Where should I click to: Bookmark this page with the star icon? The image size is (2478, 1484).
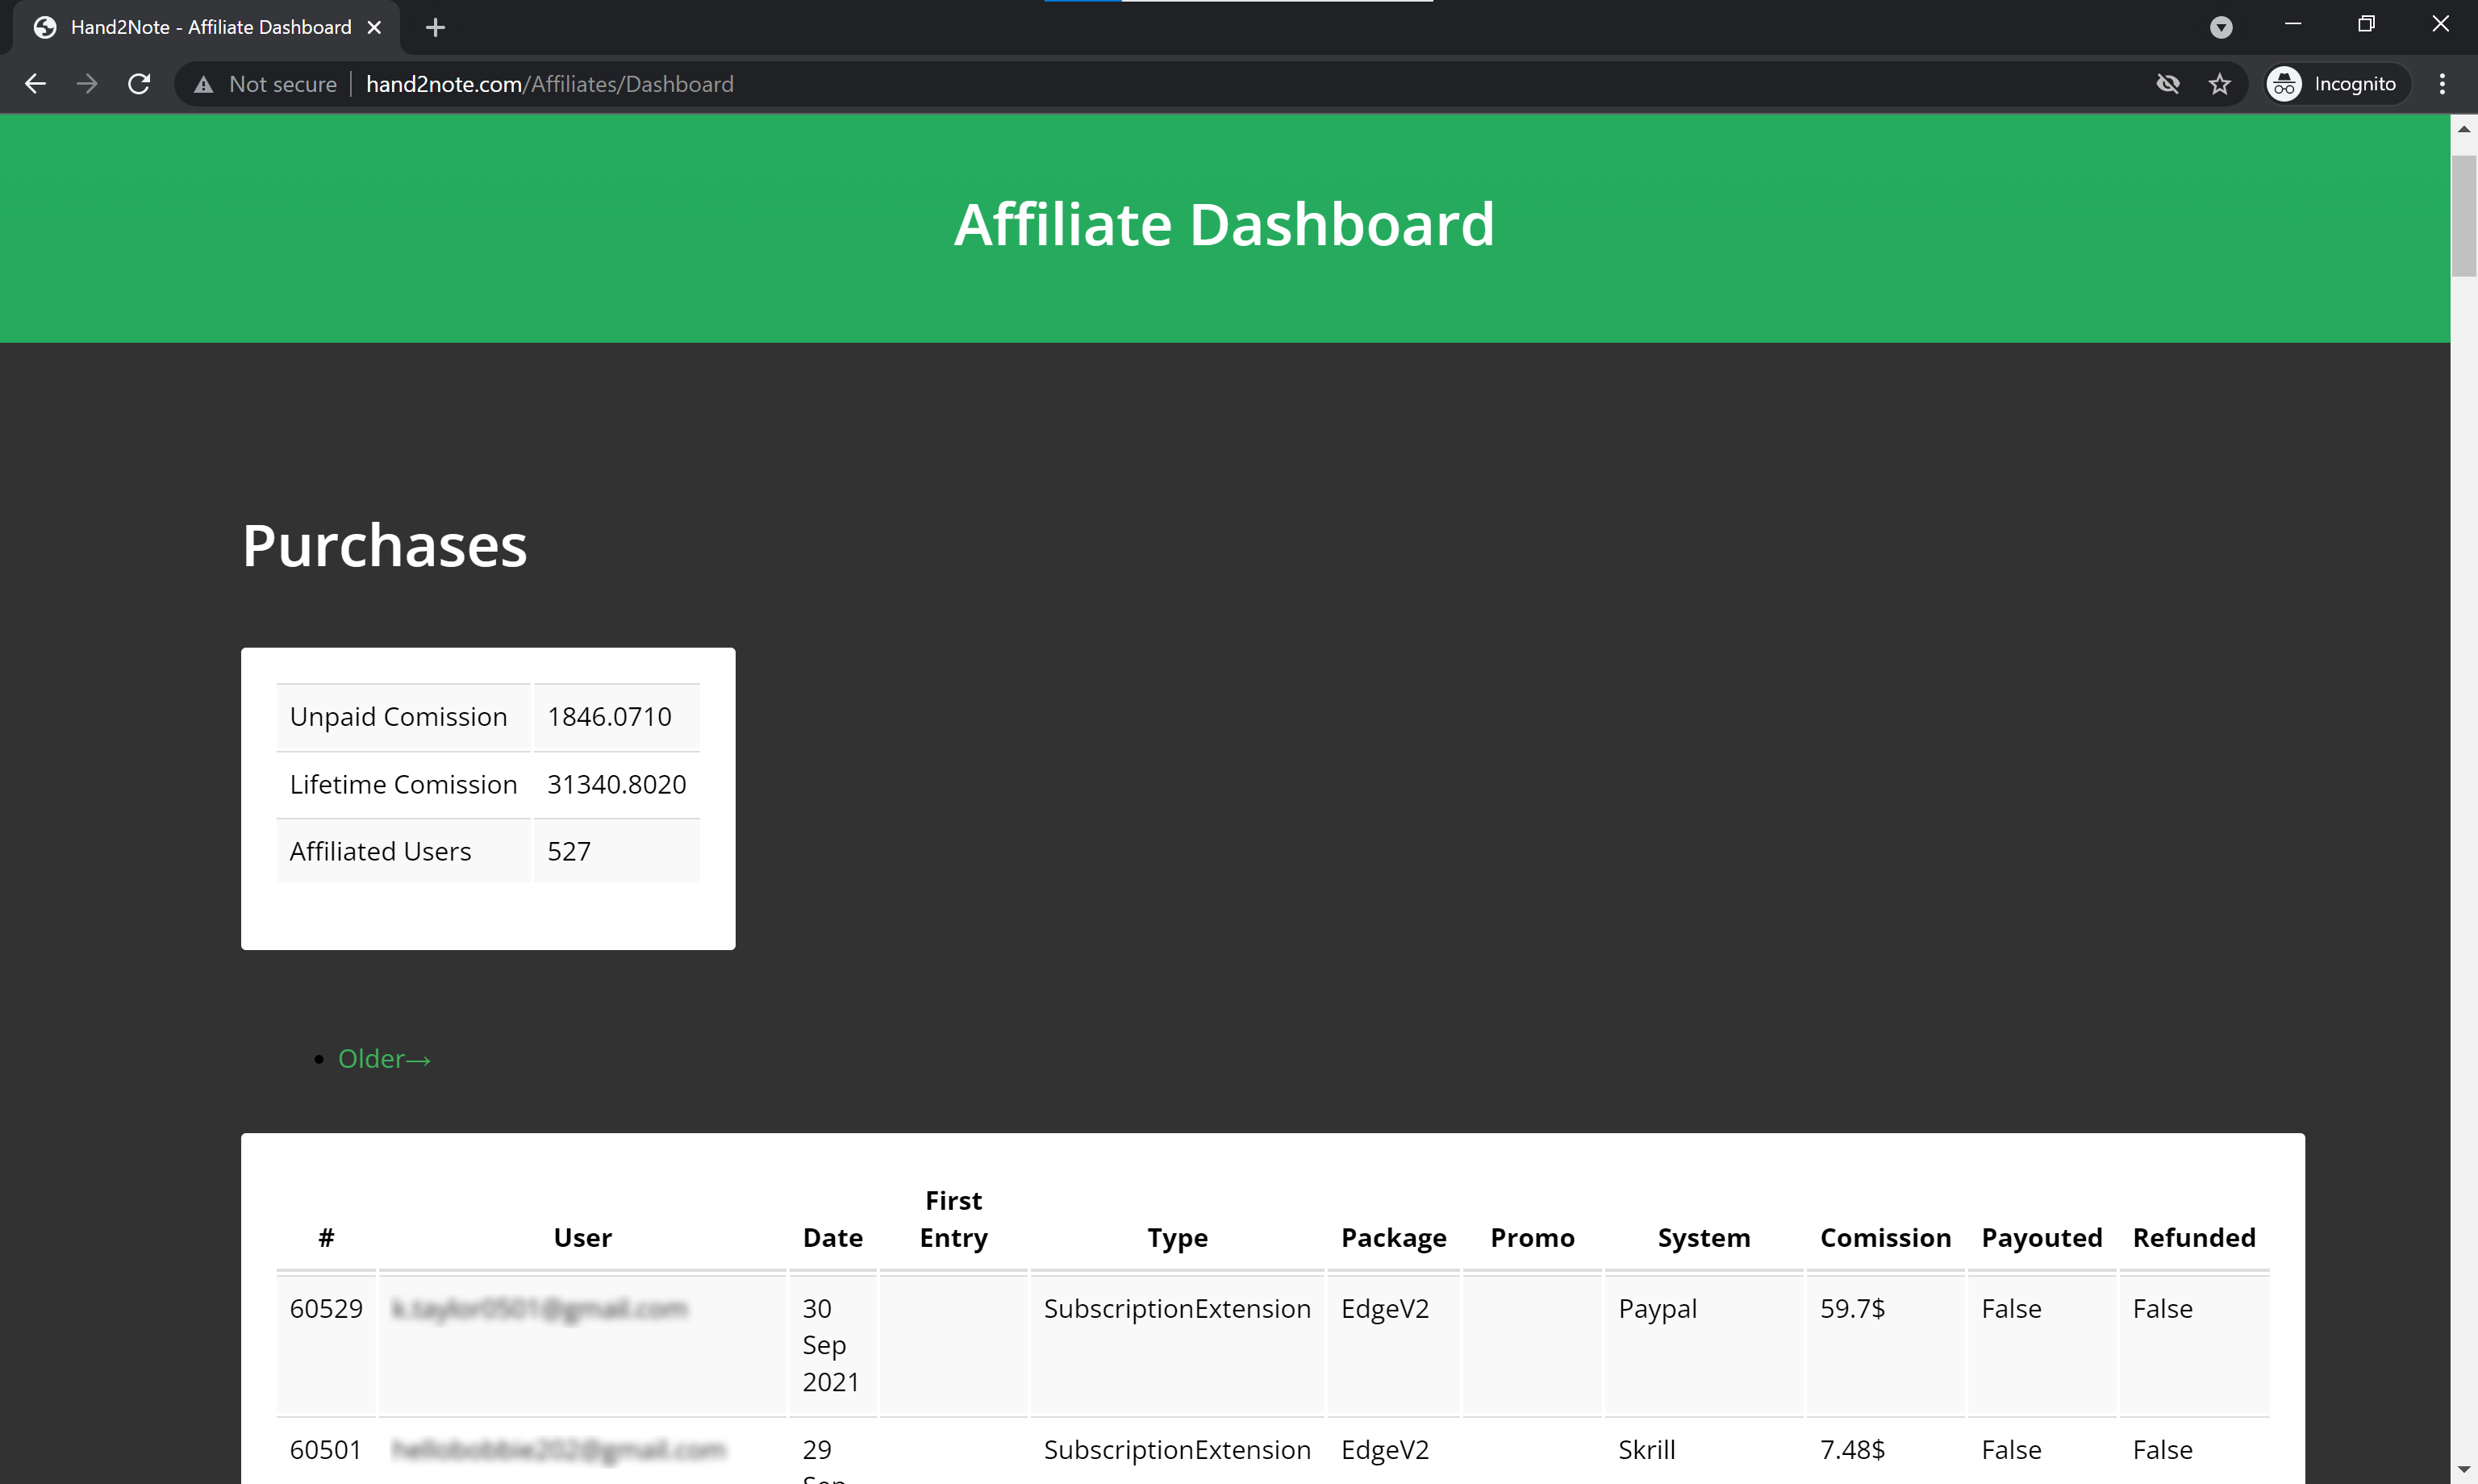pos(2219,84)
